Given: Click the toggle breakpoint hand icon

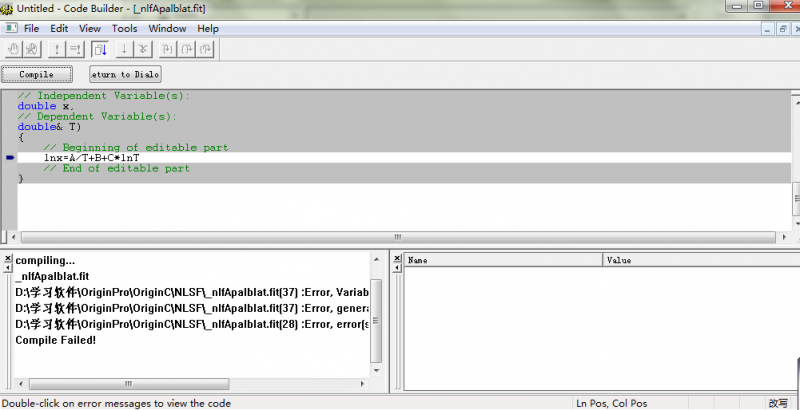Looking at the screenshot, I should click(14, 49).
